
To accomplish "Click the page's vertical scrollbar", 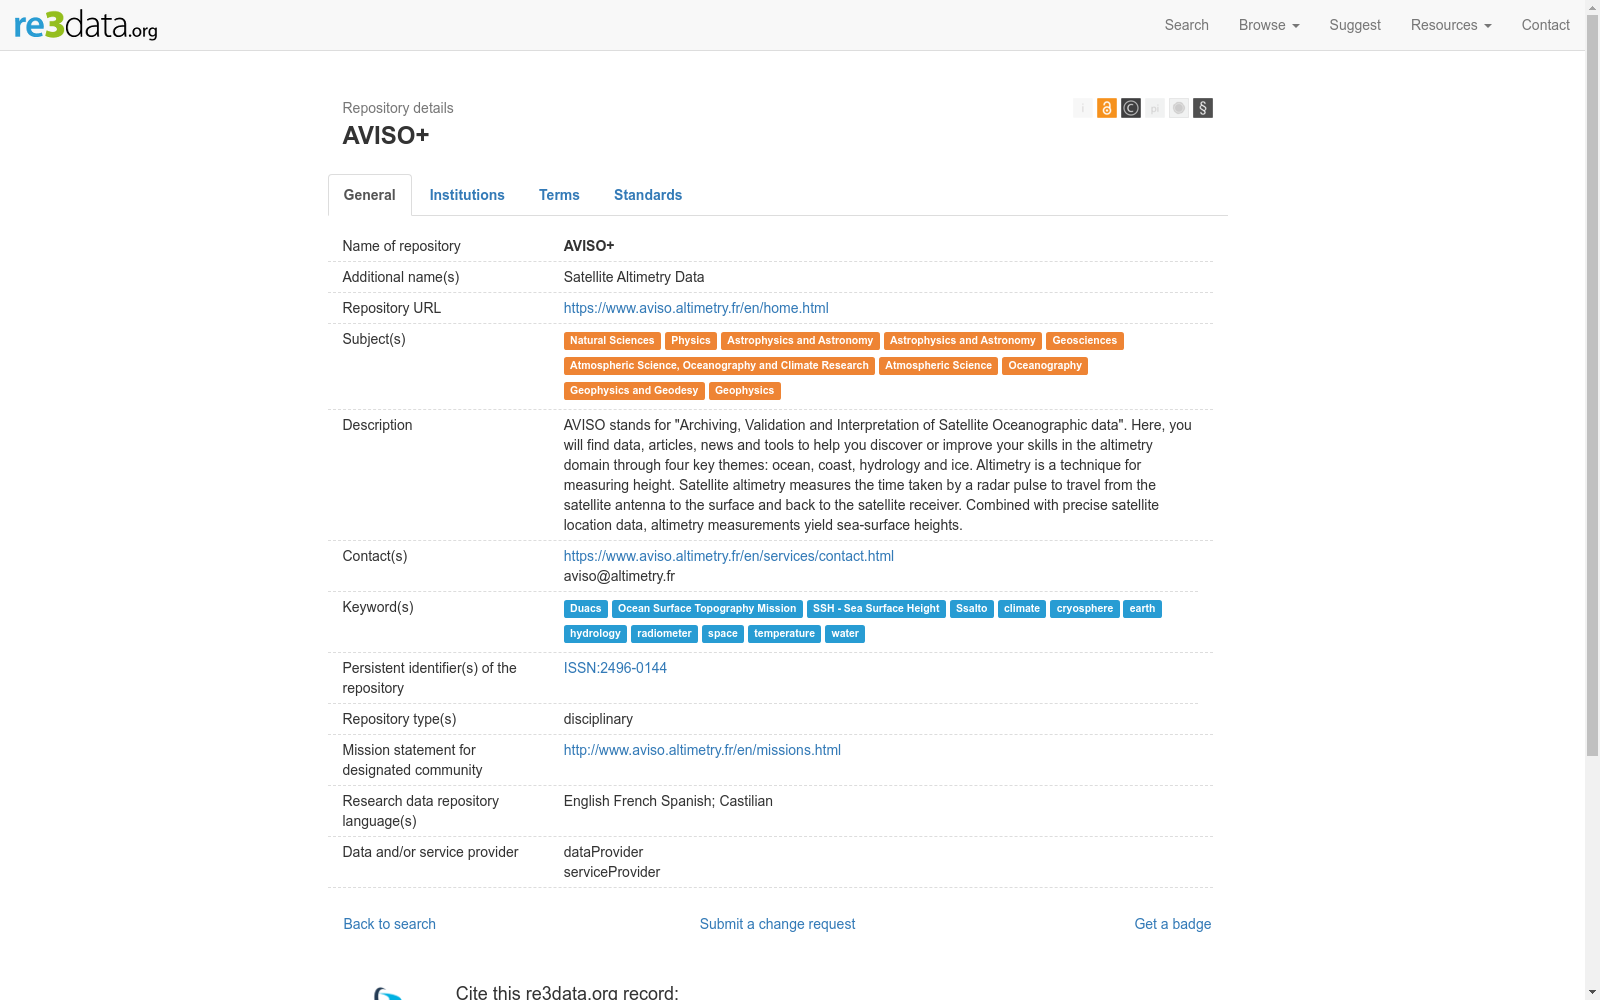I will coord(1592,400).
